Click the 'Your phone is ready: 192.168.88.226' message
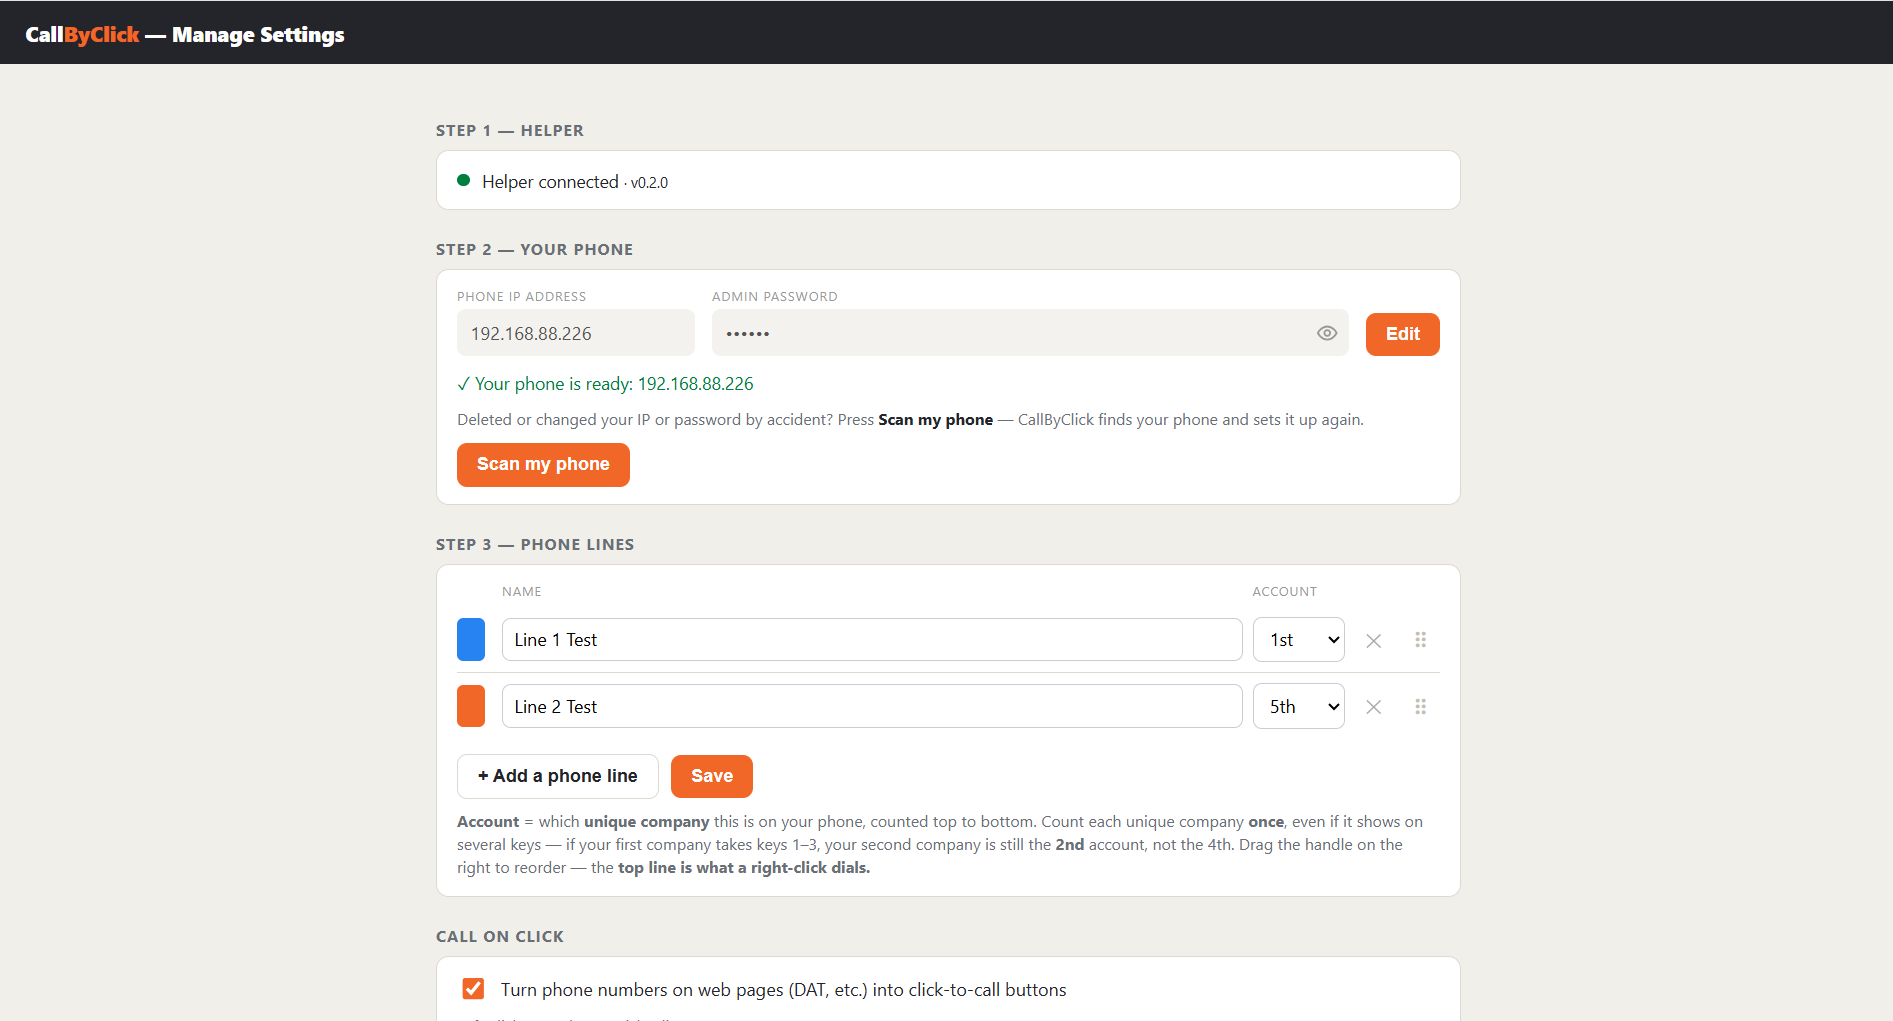Screen dimensions: 1893x1021 [606, 384]
